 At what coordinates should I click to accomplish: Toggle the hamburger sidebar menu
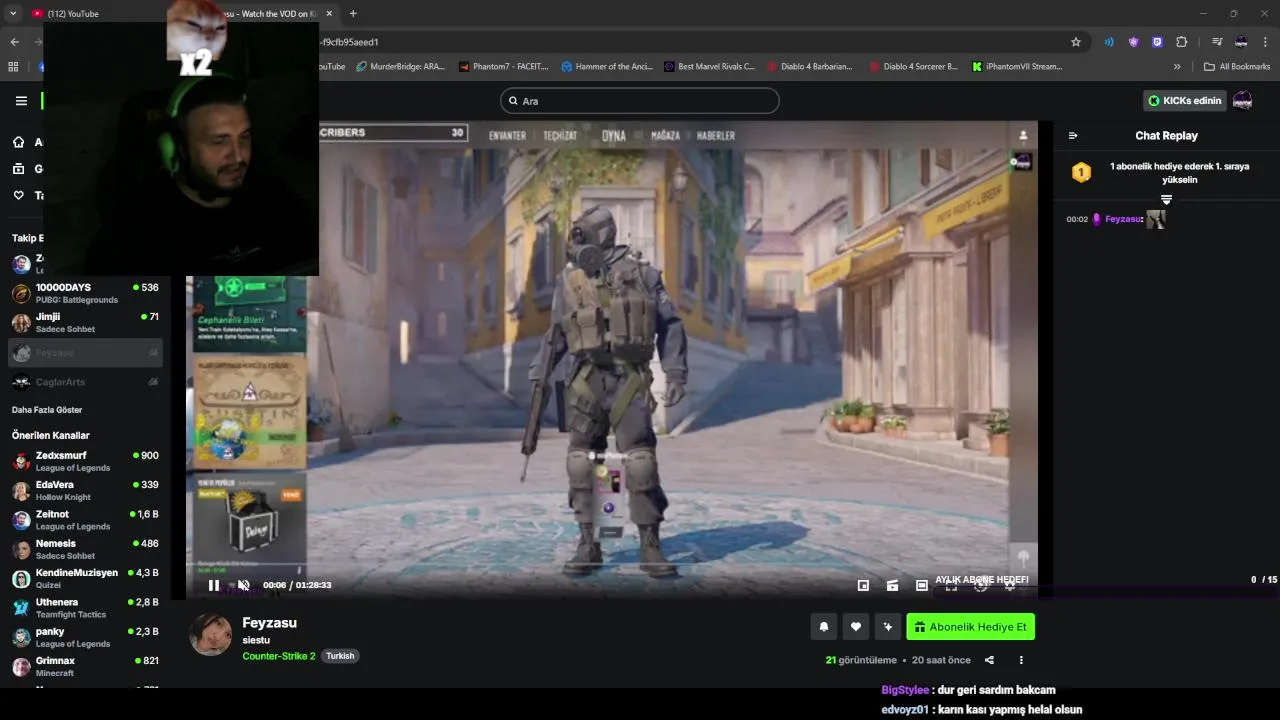21,101
